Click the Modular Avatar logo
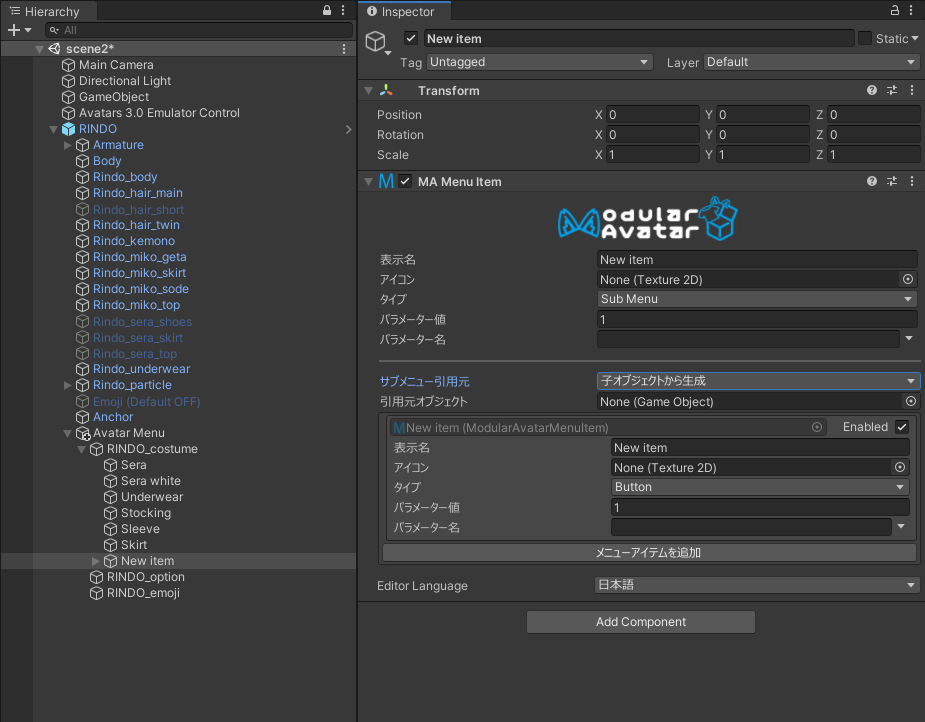 coord(648,219)
